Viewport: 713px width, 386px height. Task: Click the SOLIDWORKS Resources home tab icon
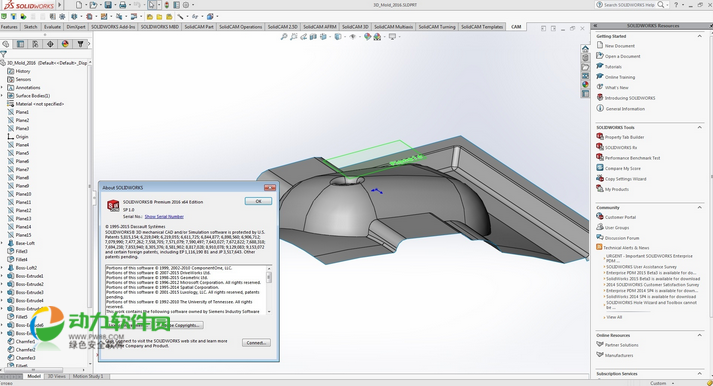pos(585,49)
